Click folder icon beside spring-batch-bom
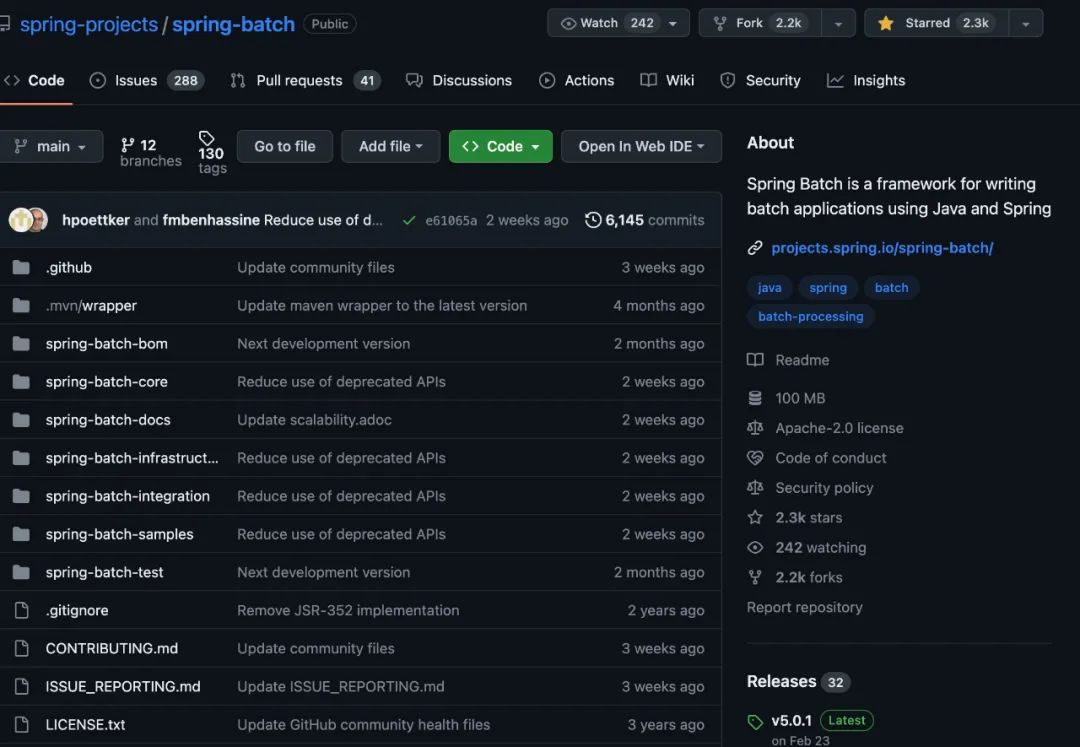 pyautogui.click(x=21, y=344)
